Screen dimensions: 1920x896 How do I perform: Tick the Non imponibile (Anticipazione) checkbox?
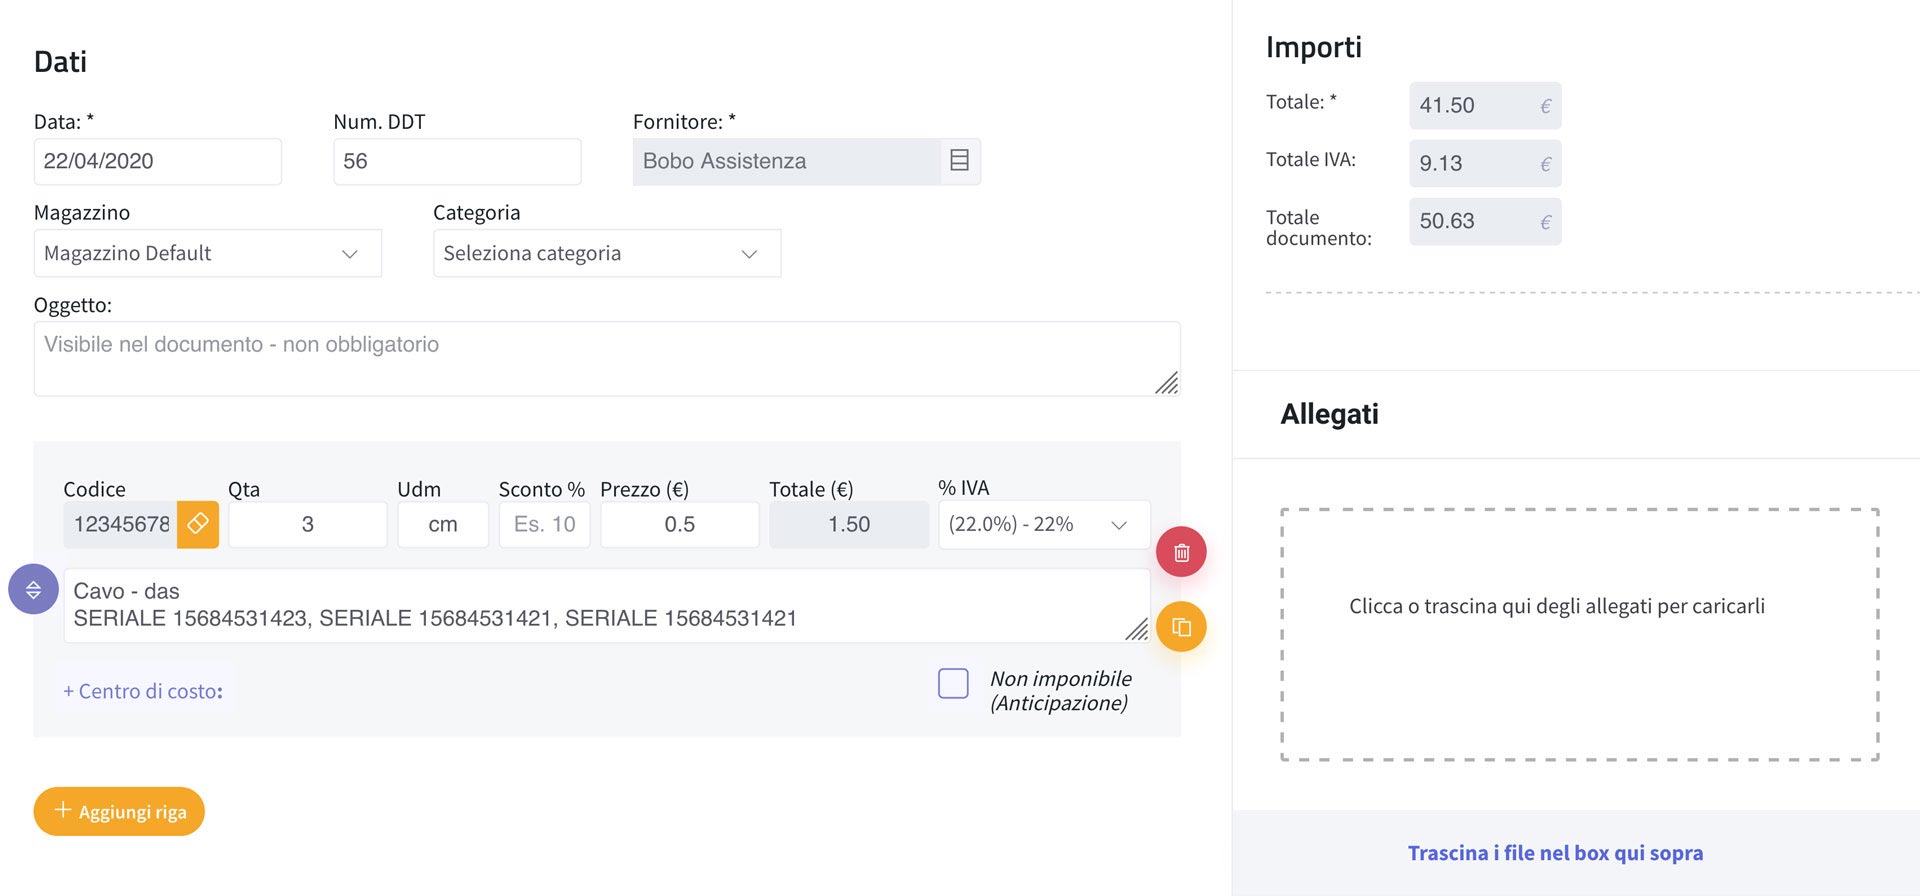click(953, 683)
